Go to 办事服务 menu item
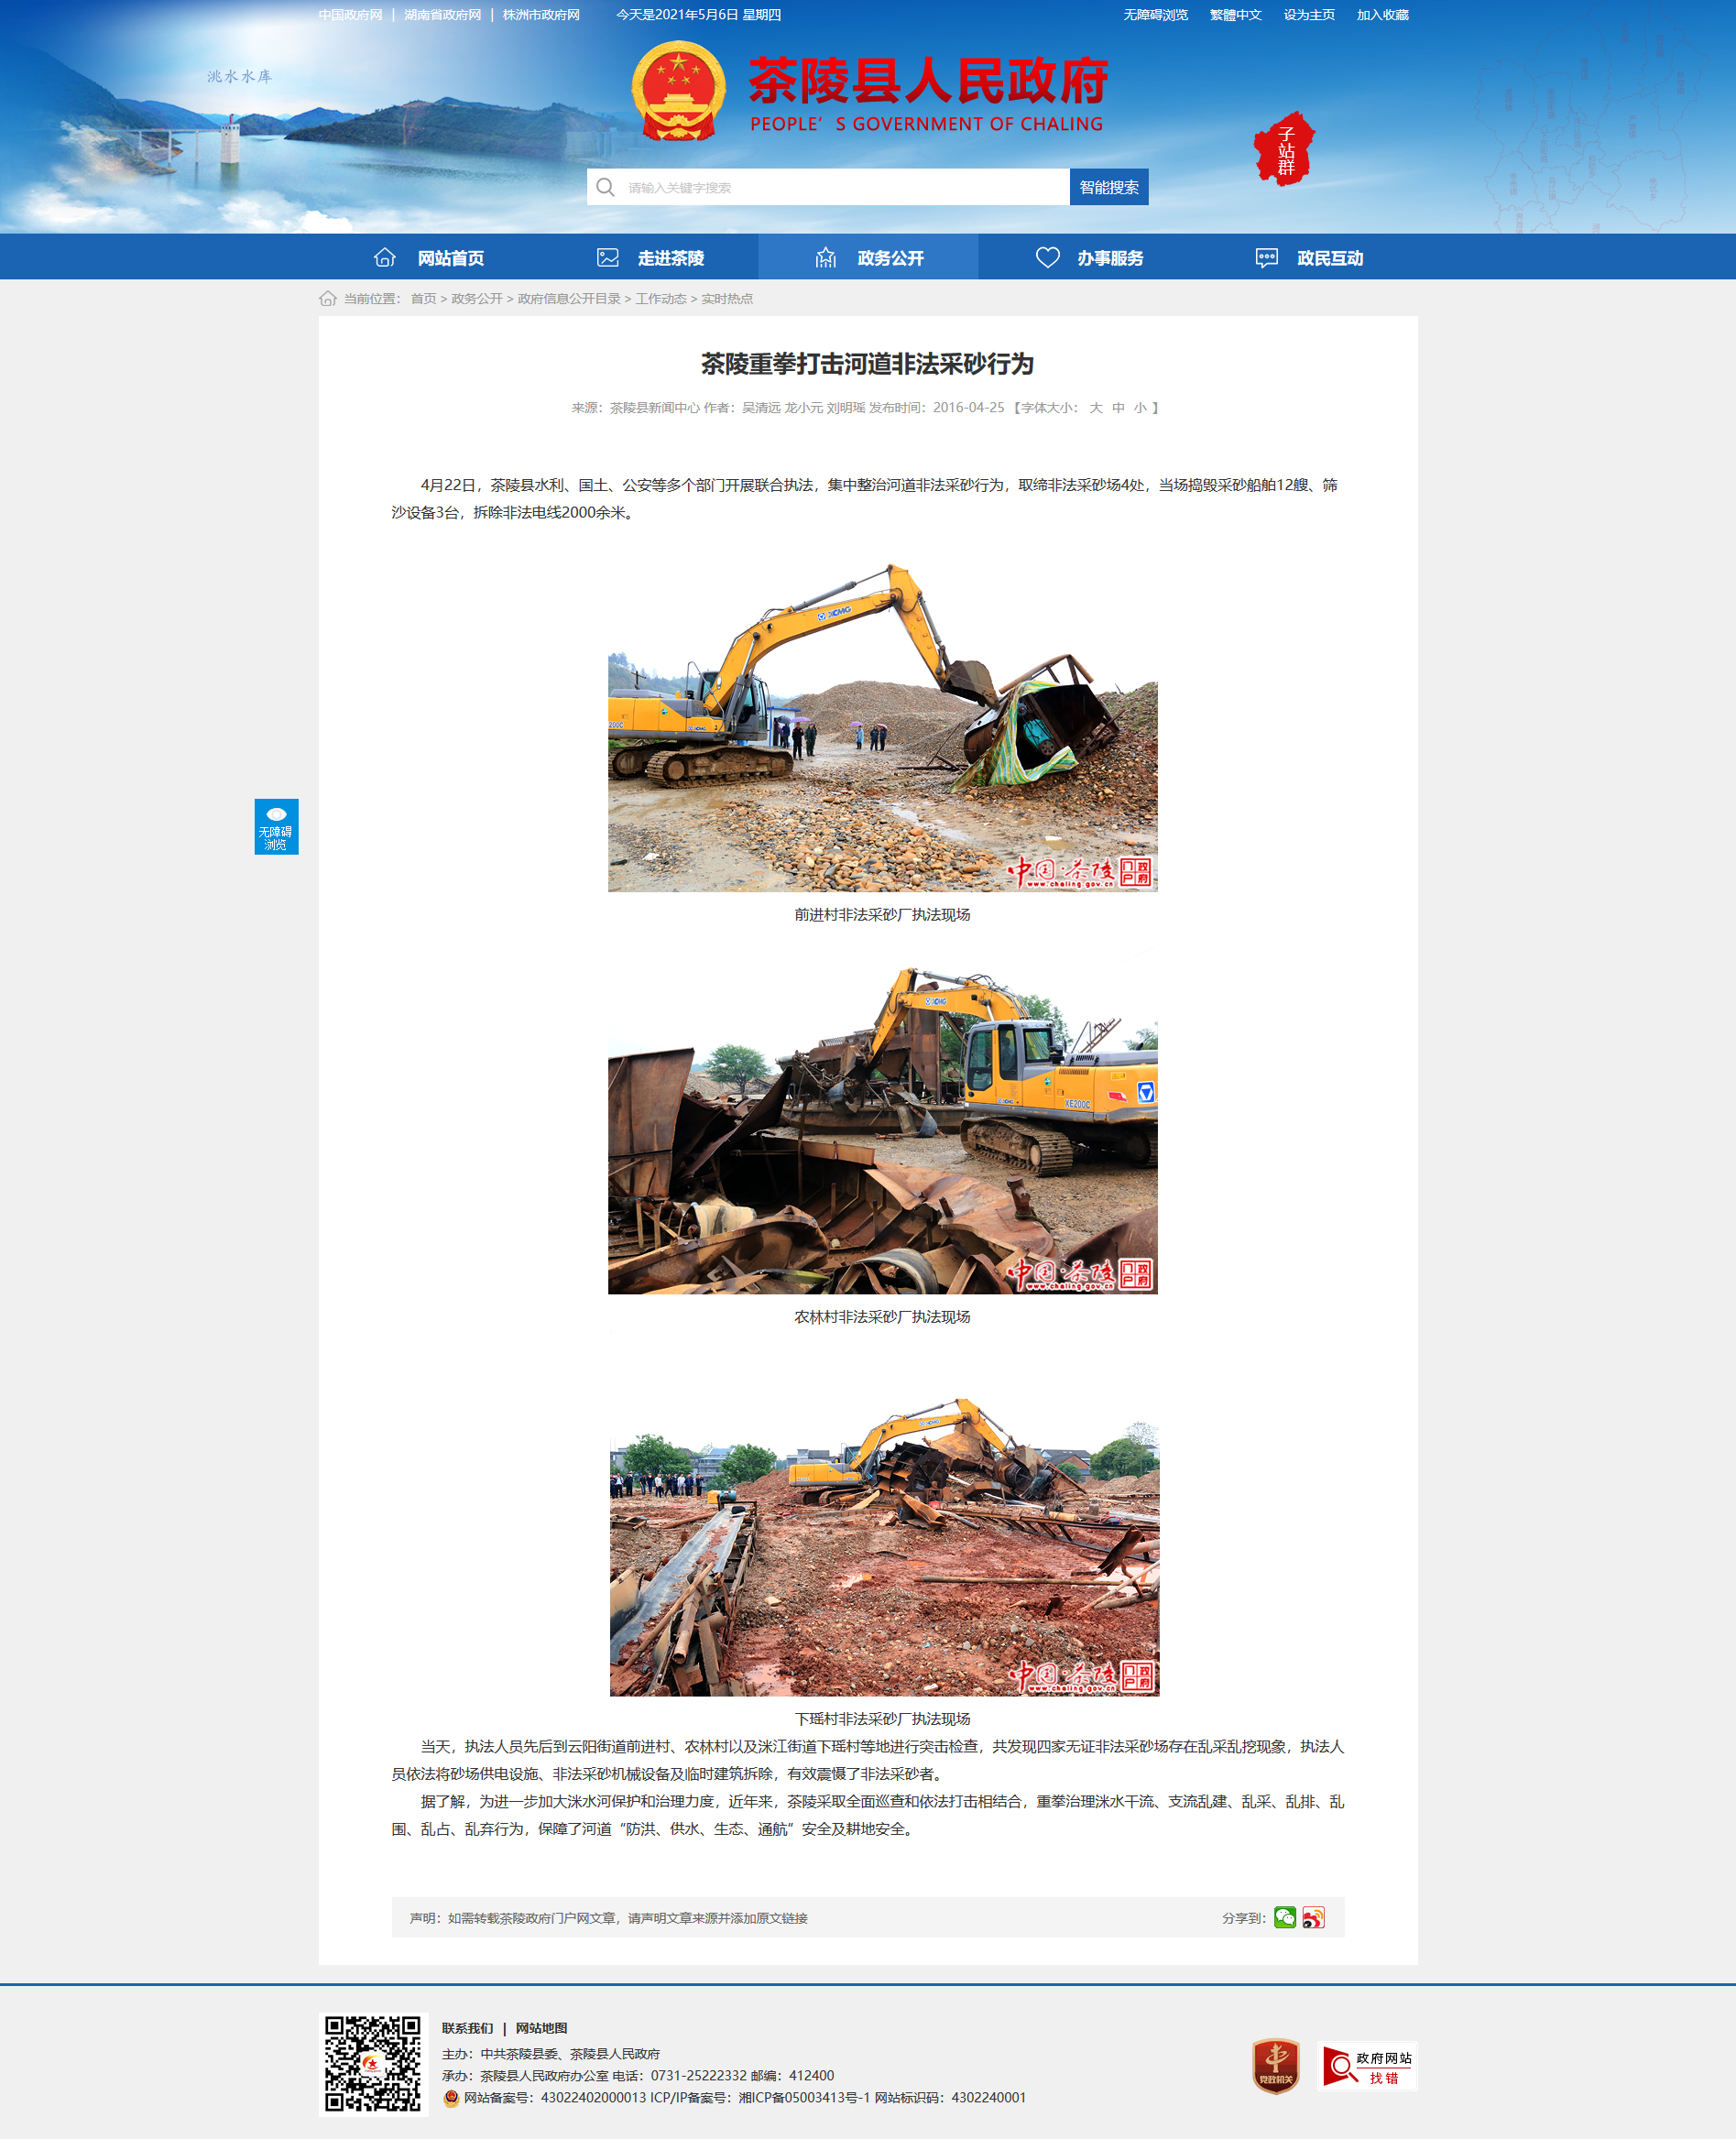This screenshot has height=2139, width=1736. [1088, 258]
